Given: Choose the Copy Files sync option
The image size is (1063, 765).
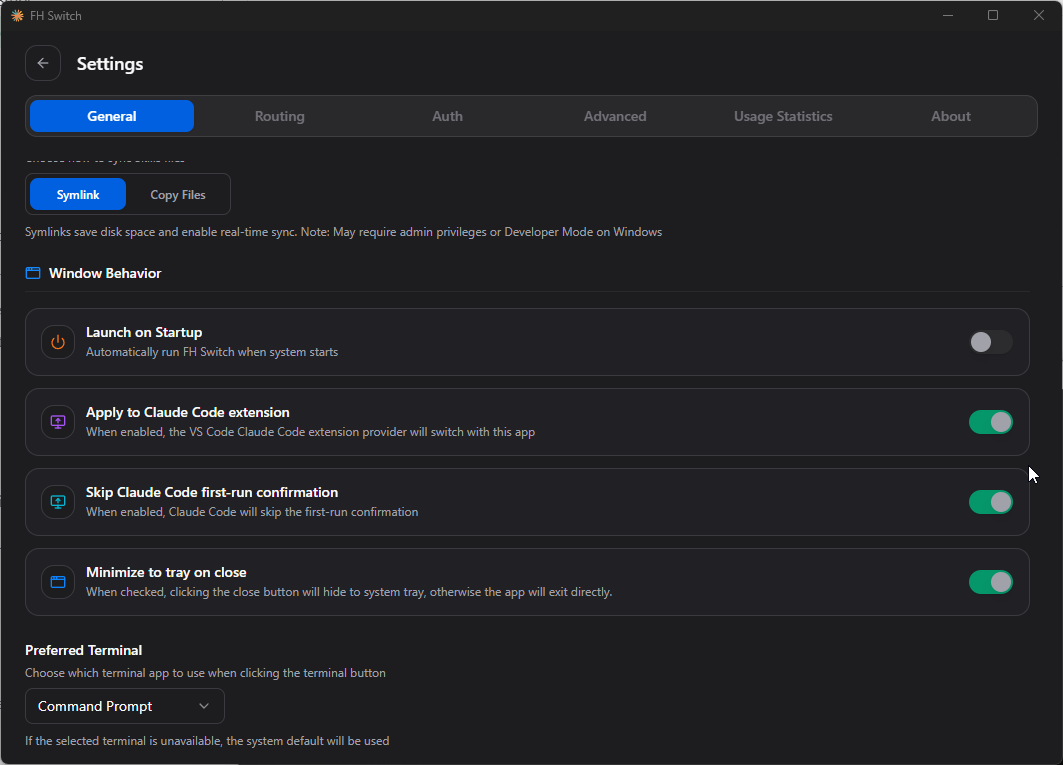Looking at the screenshot, I should (x=178, y=195).
